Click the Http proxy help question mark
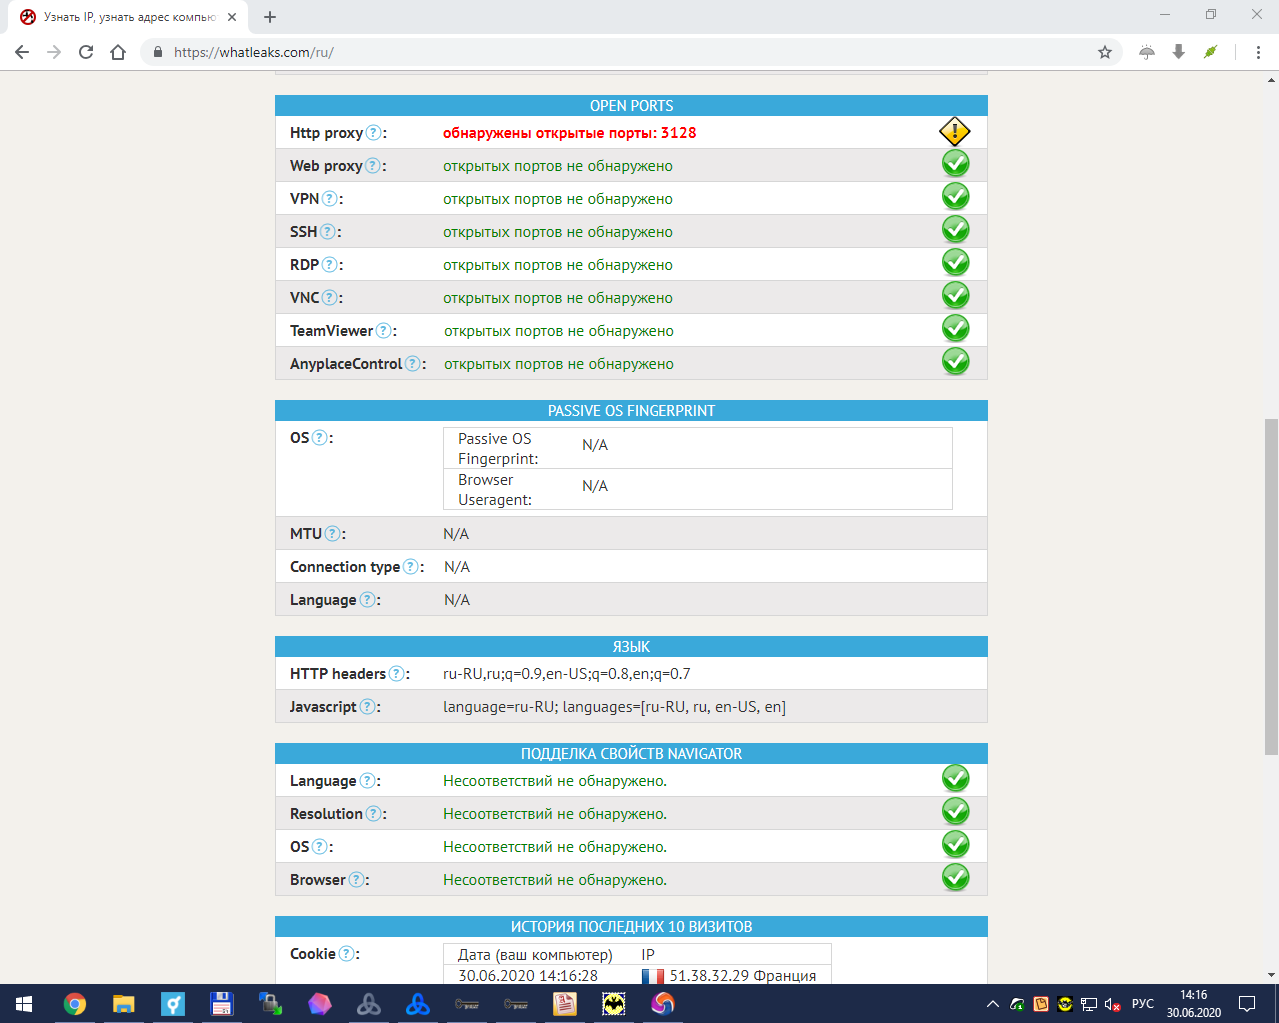 coord(374,133)
